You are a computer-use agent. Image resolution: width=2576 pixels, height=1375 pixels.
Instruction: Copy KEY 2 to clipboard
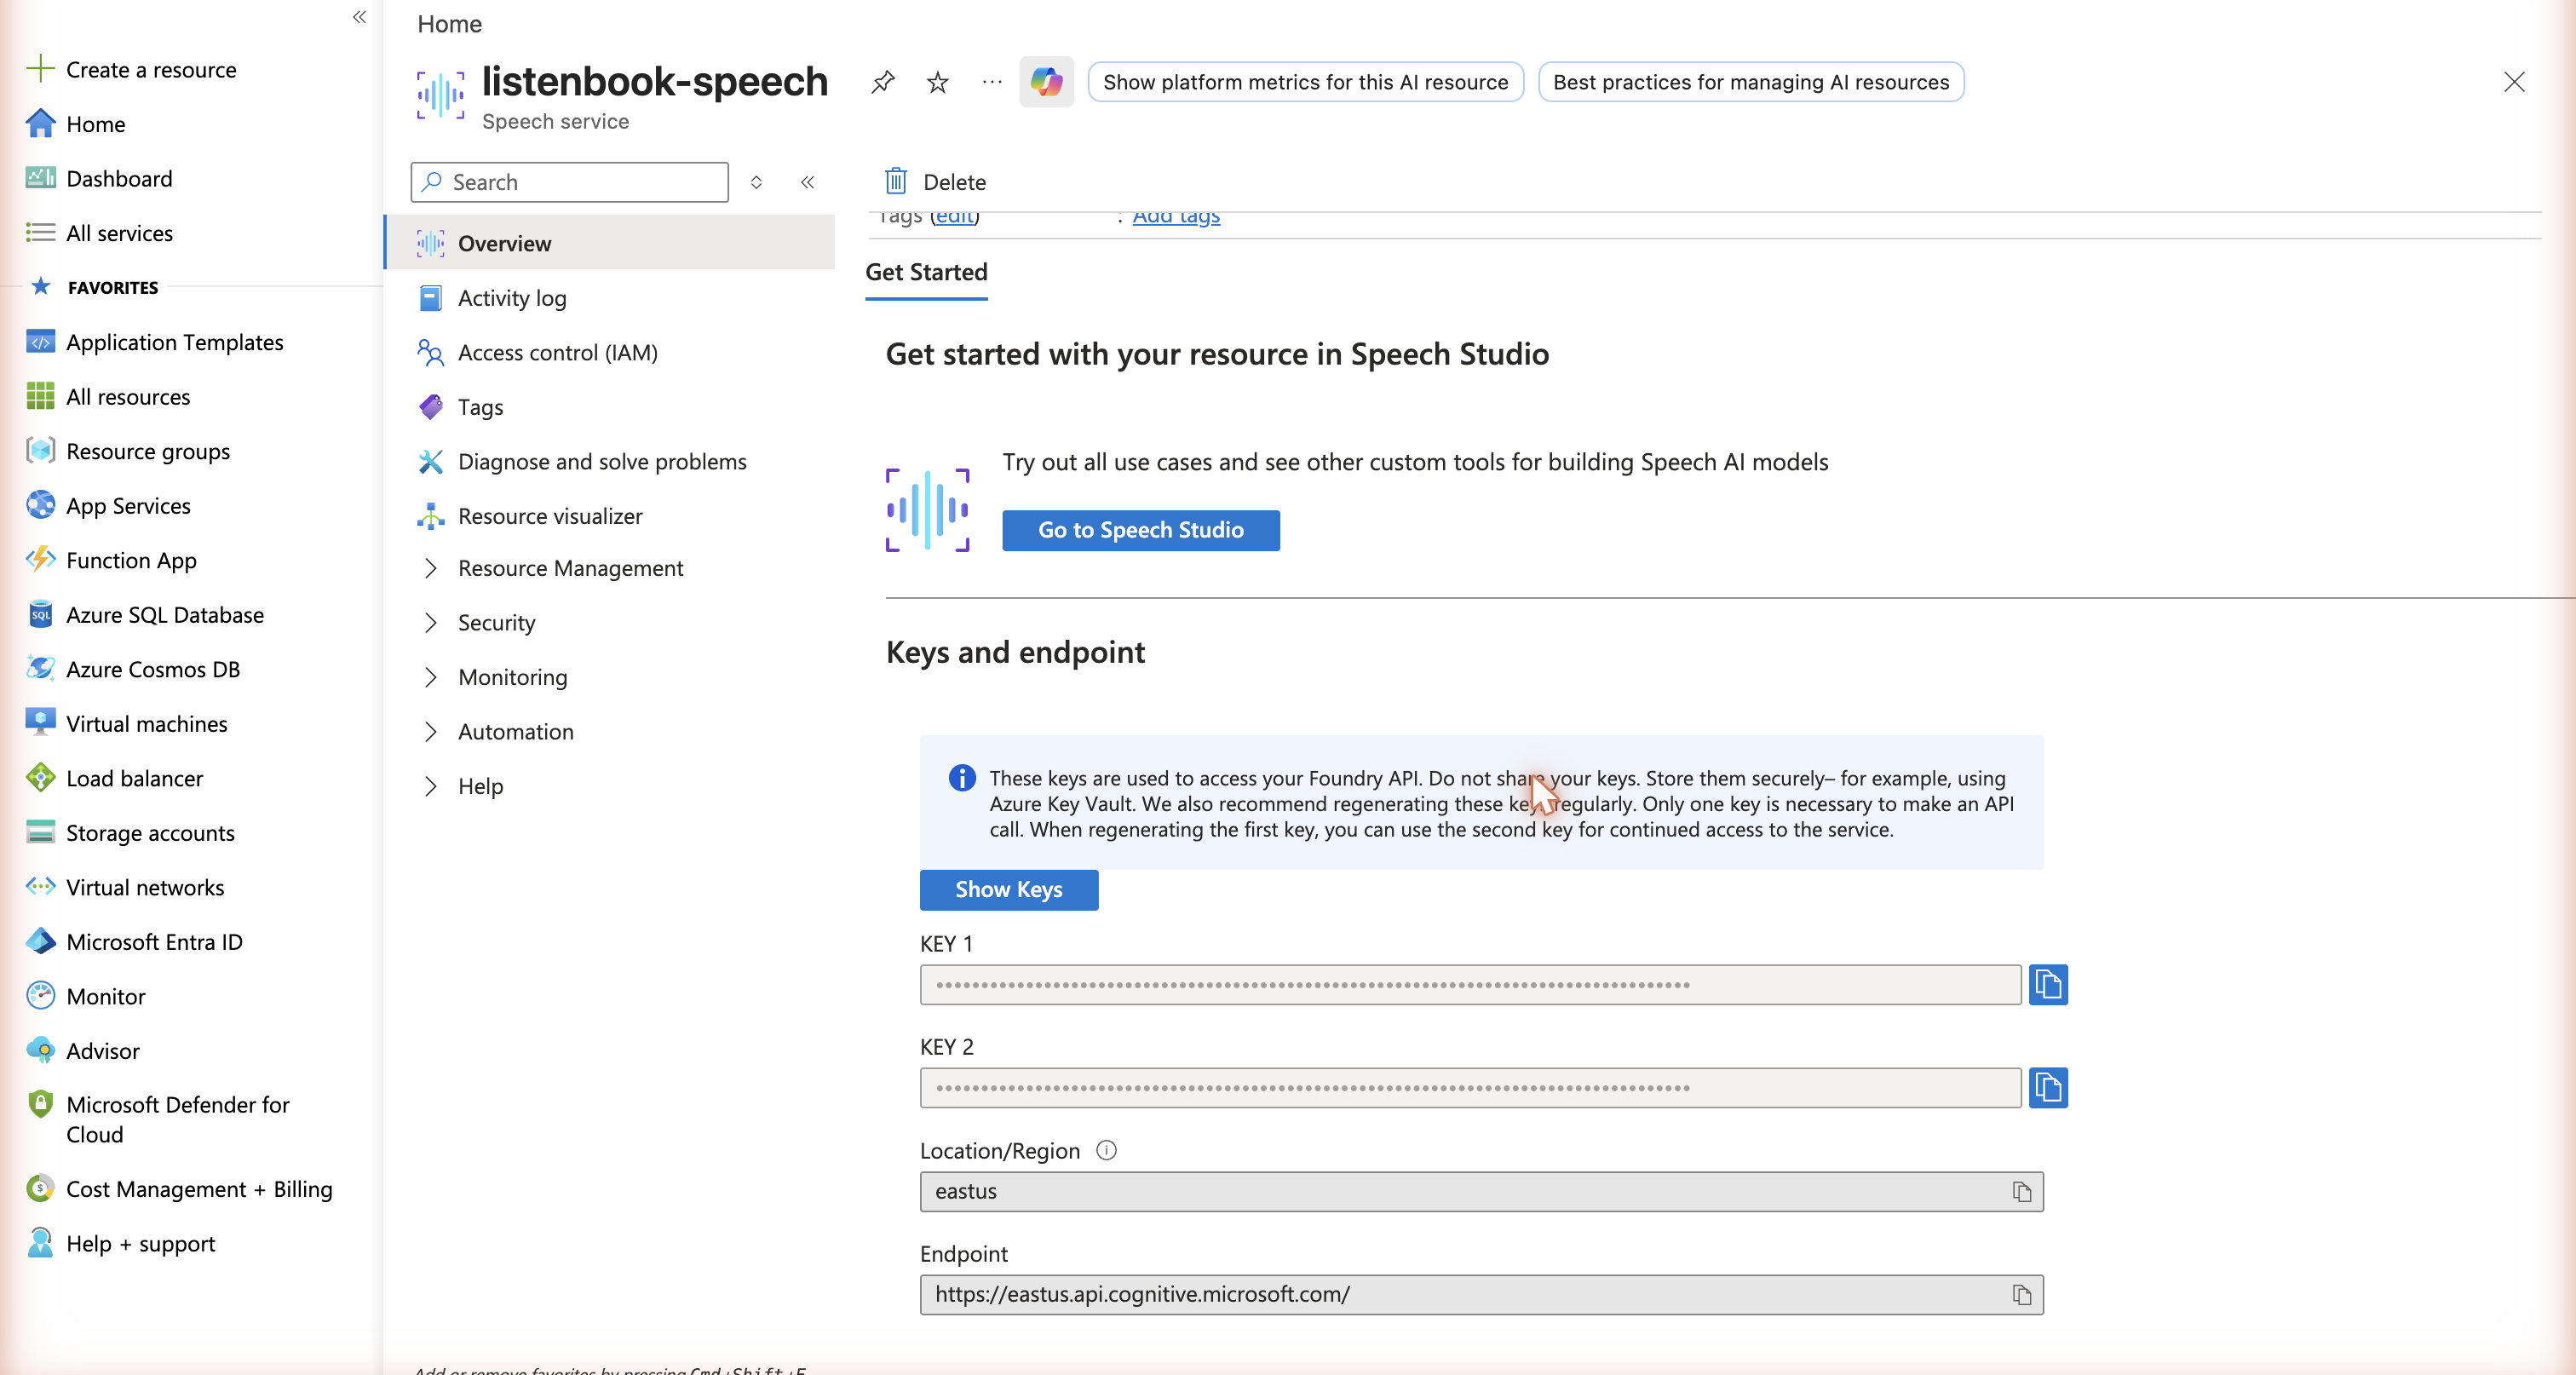point(2048,1088)
